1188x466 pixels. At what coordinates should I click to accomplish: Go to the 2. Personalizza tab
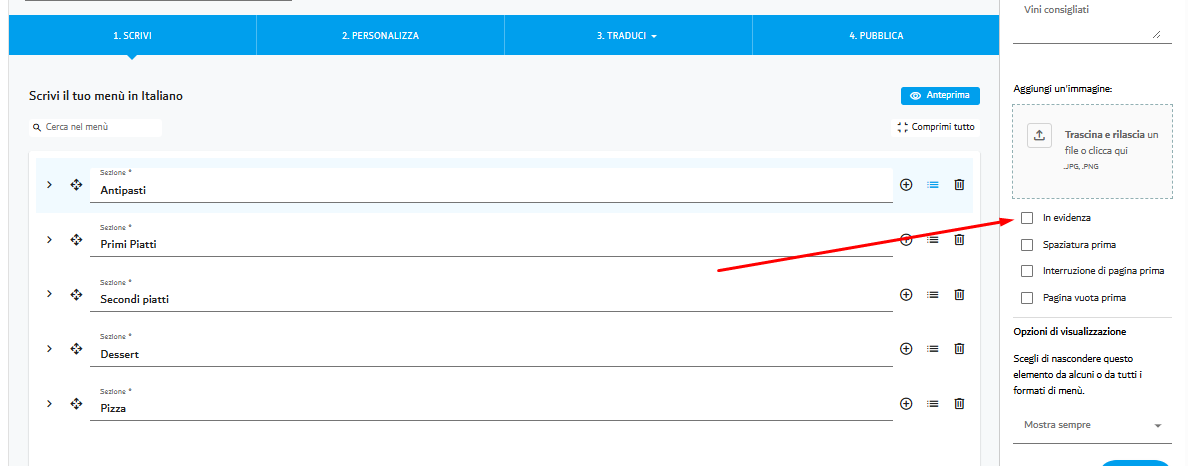pyautogui.click(x=380, y=35)
